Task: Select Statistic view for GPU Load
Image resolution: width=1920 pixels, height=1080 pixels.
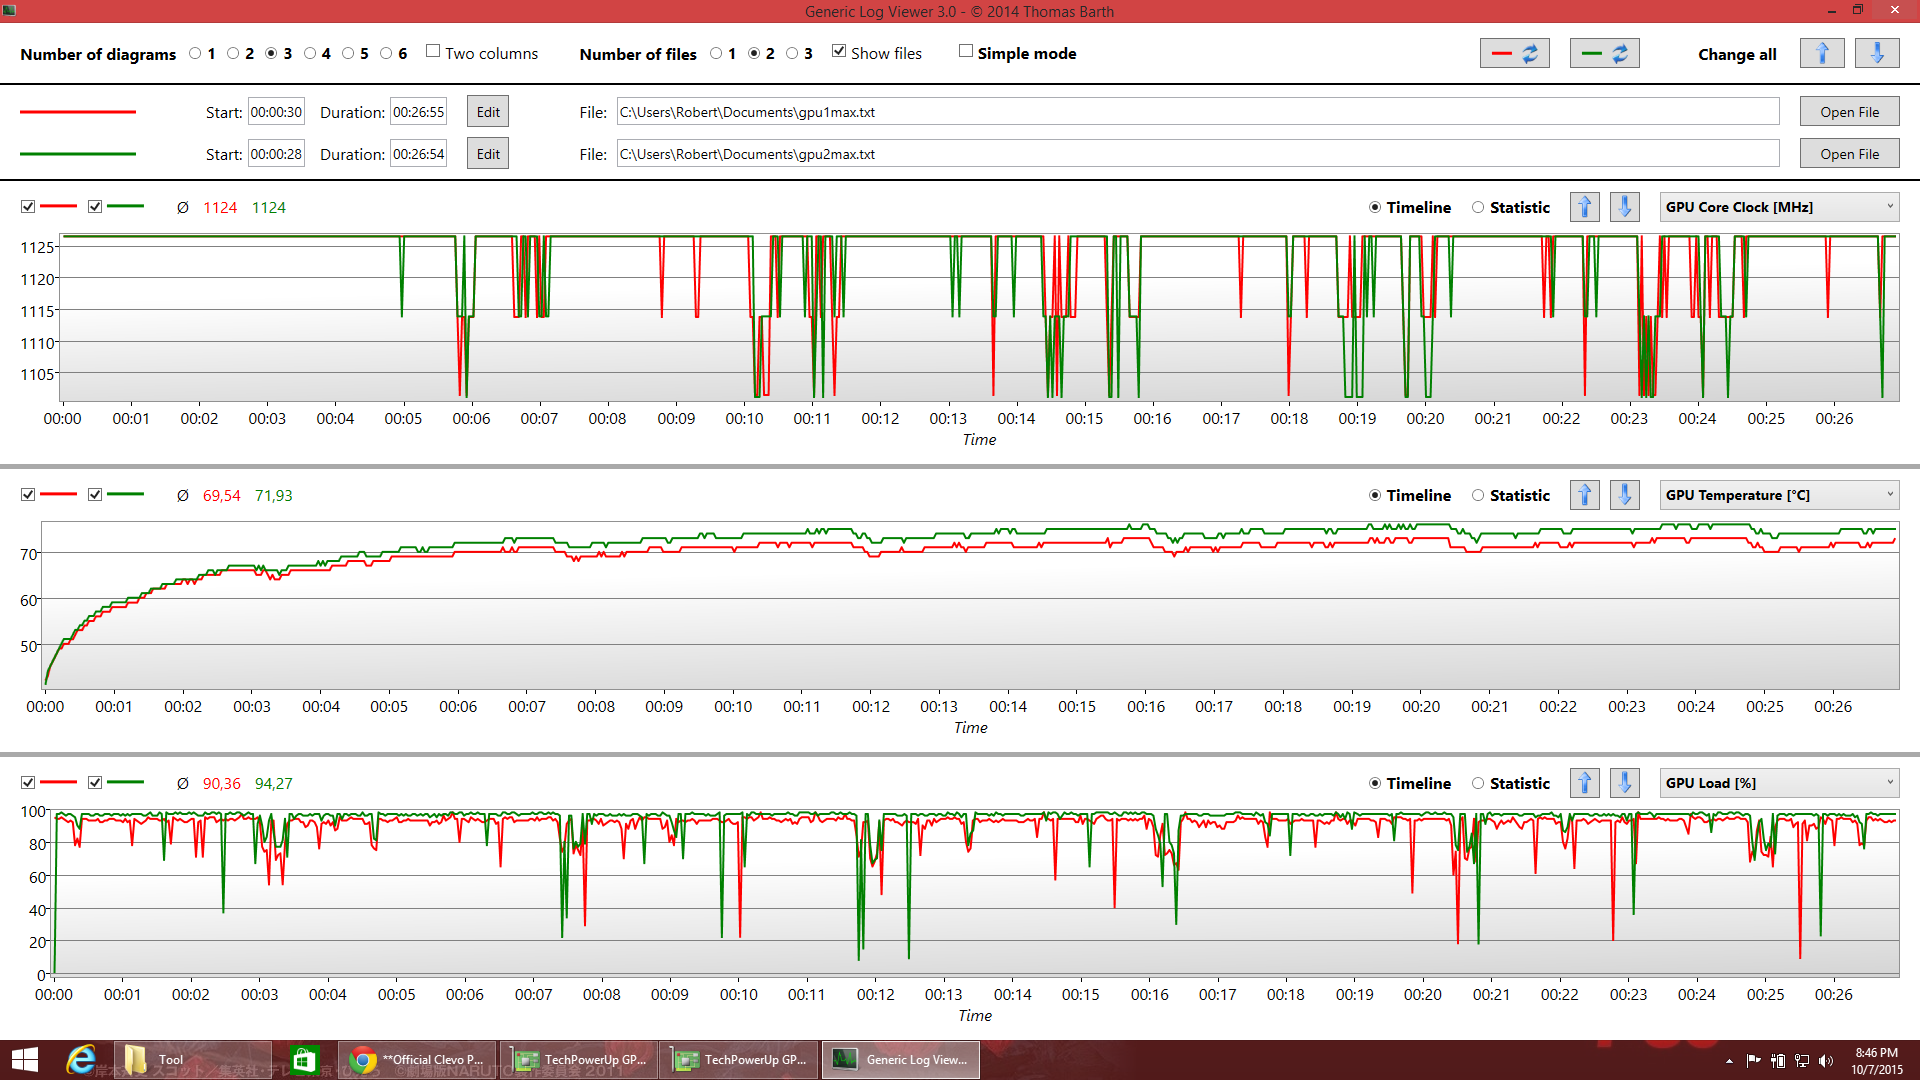Action: tap(1478, 784)
